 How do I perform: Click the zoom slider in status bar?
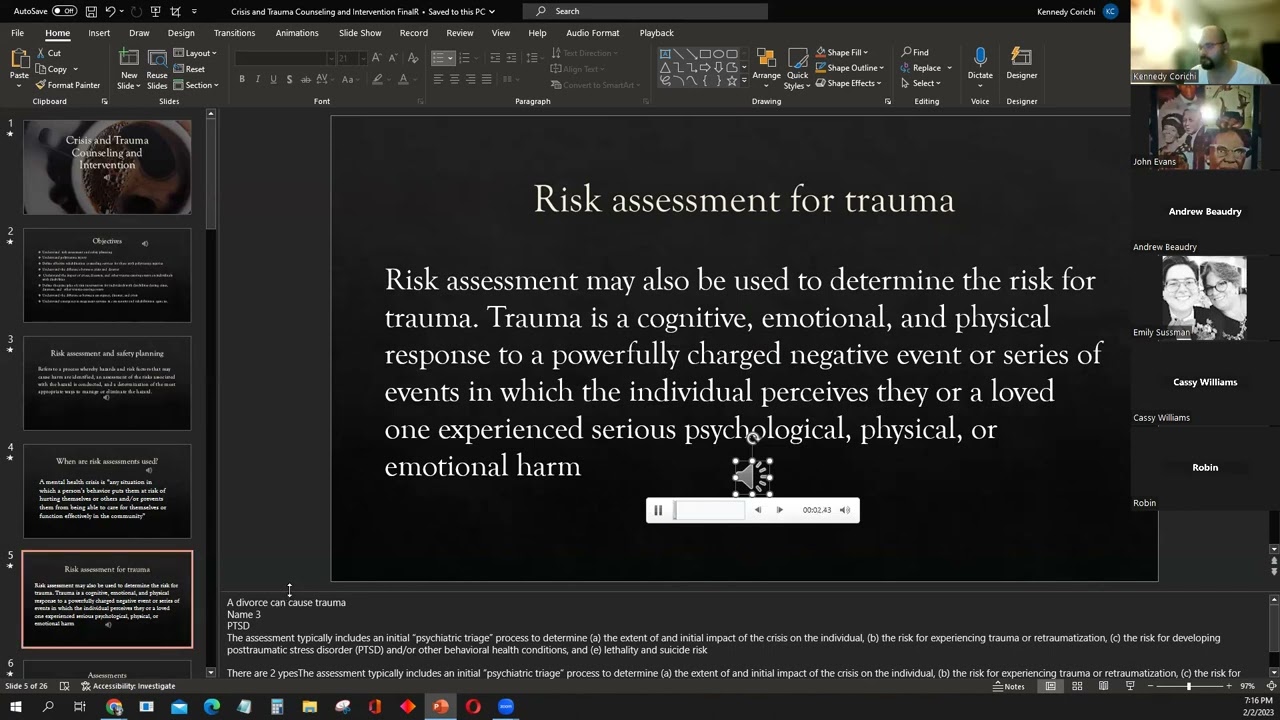click(x=1189, y=686)
